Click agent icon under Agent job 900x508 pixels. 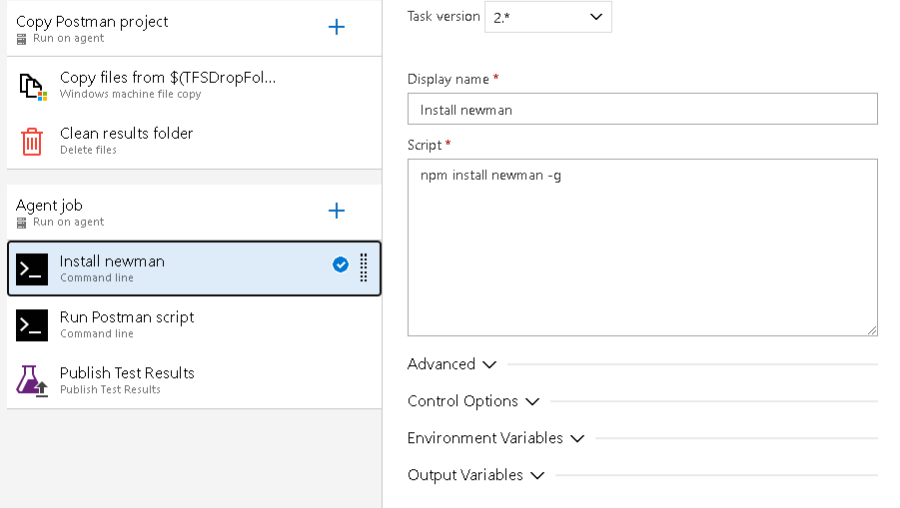[21, 223]
